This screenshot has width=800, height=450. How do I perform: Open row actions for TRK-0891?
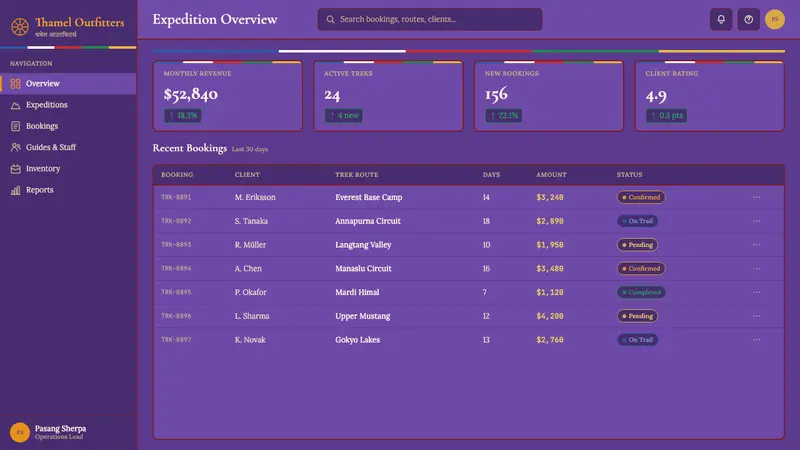757,197
